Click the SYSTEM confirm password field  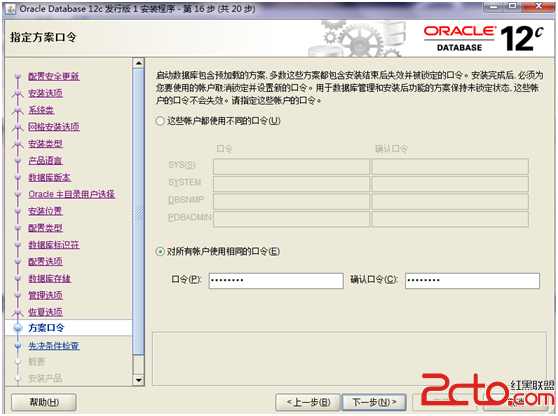pos(450,184)
